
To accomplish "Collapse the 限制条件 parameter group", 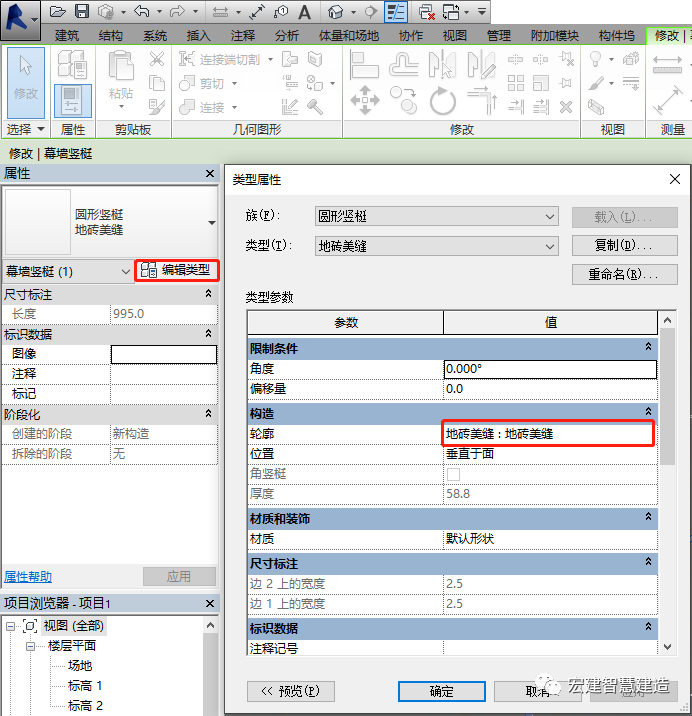I will tap(648, 347).
